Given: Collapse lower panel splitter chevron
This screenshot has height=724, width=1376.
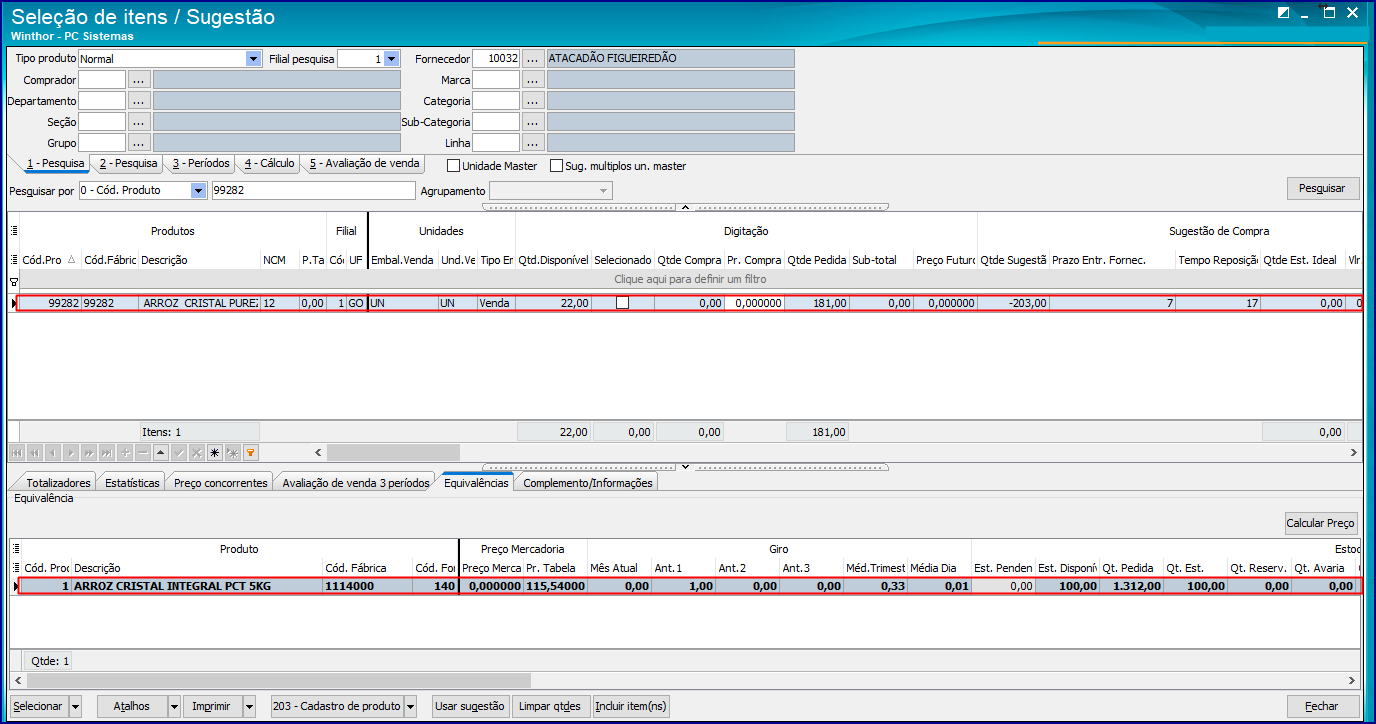Looking at the screenshot, I should point(685,466).
